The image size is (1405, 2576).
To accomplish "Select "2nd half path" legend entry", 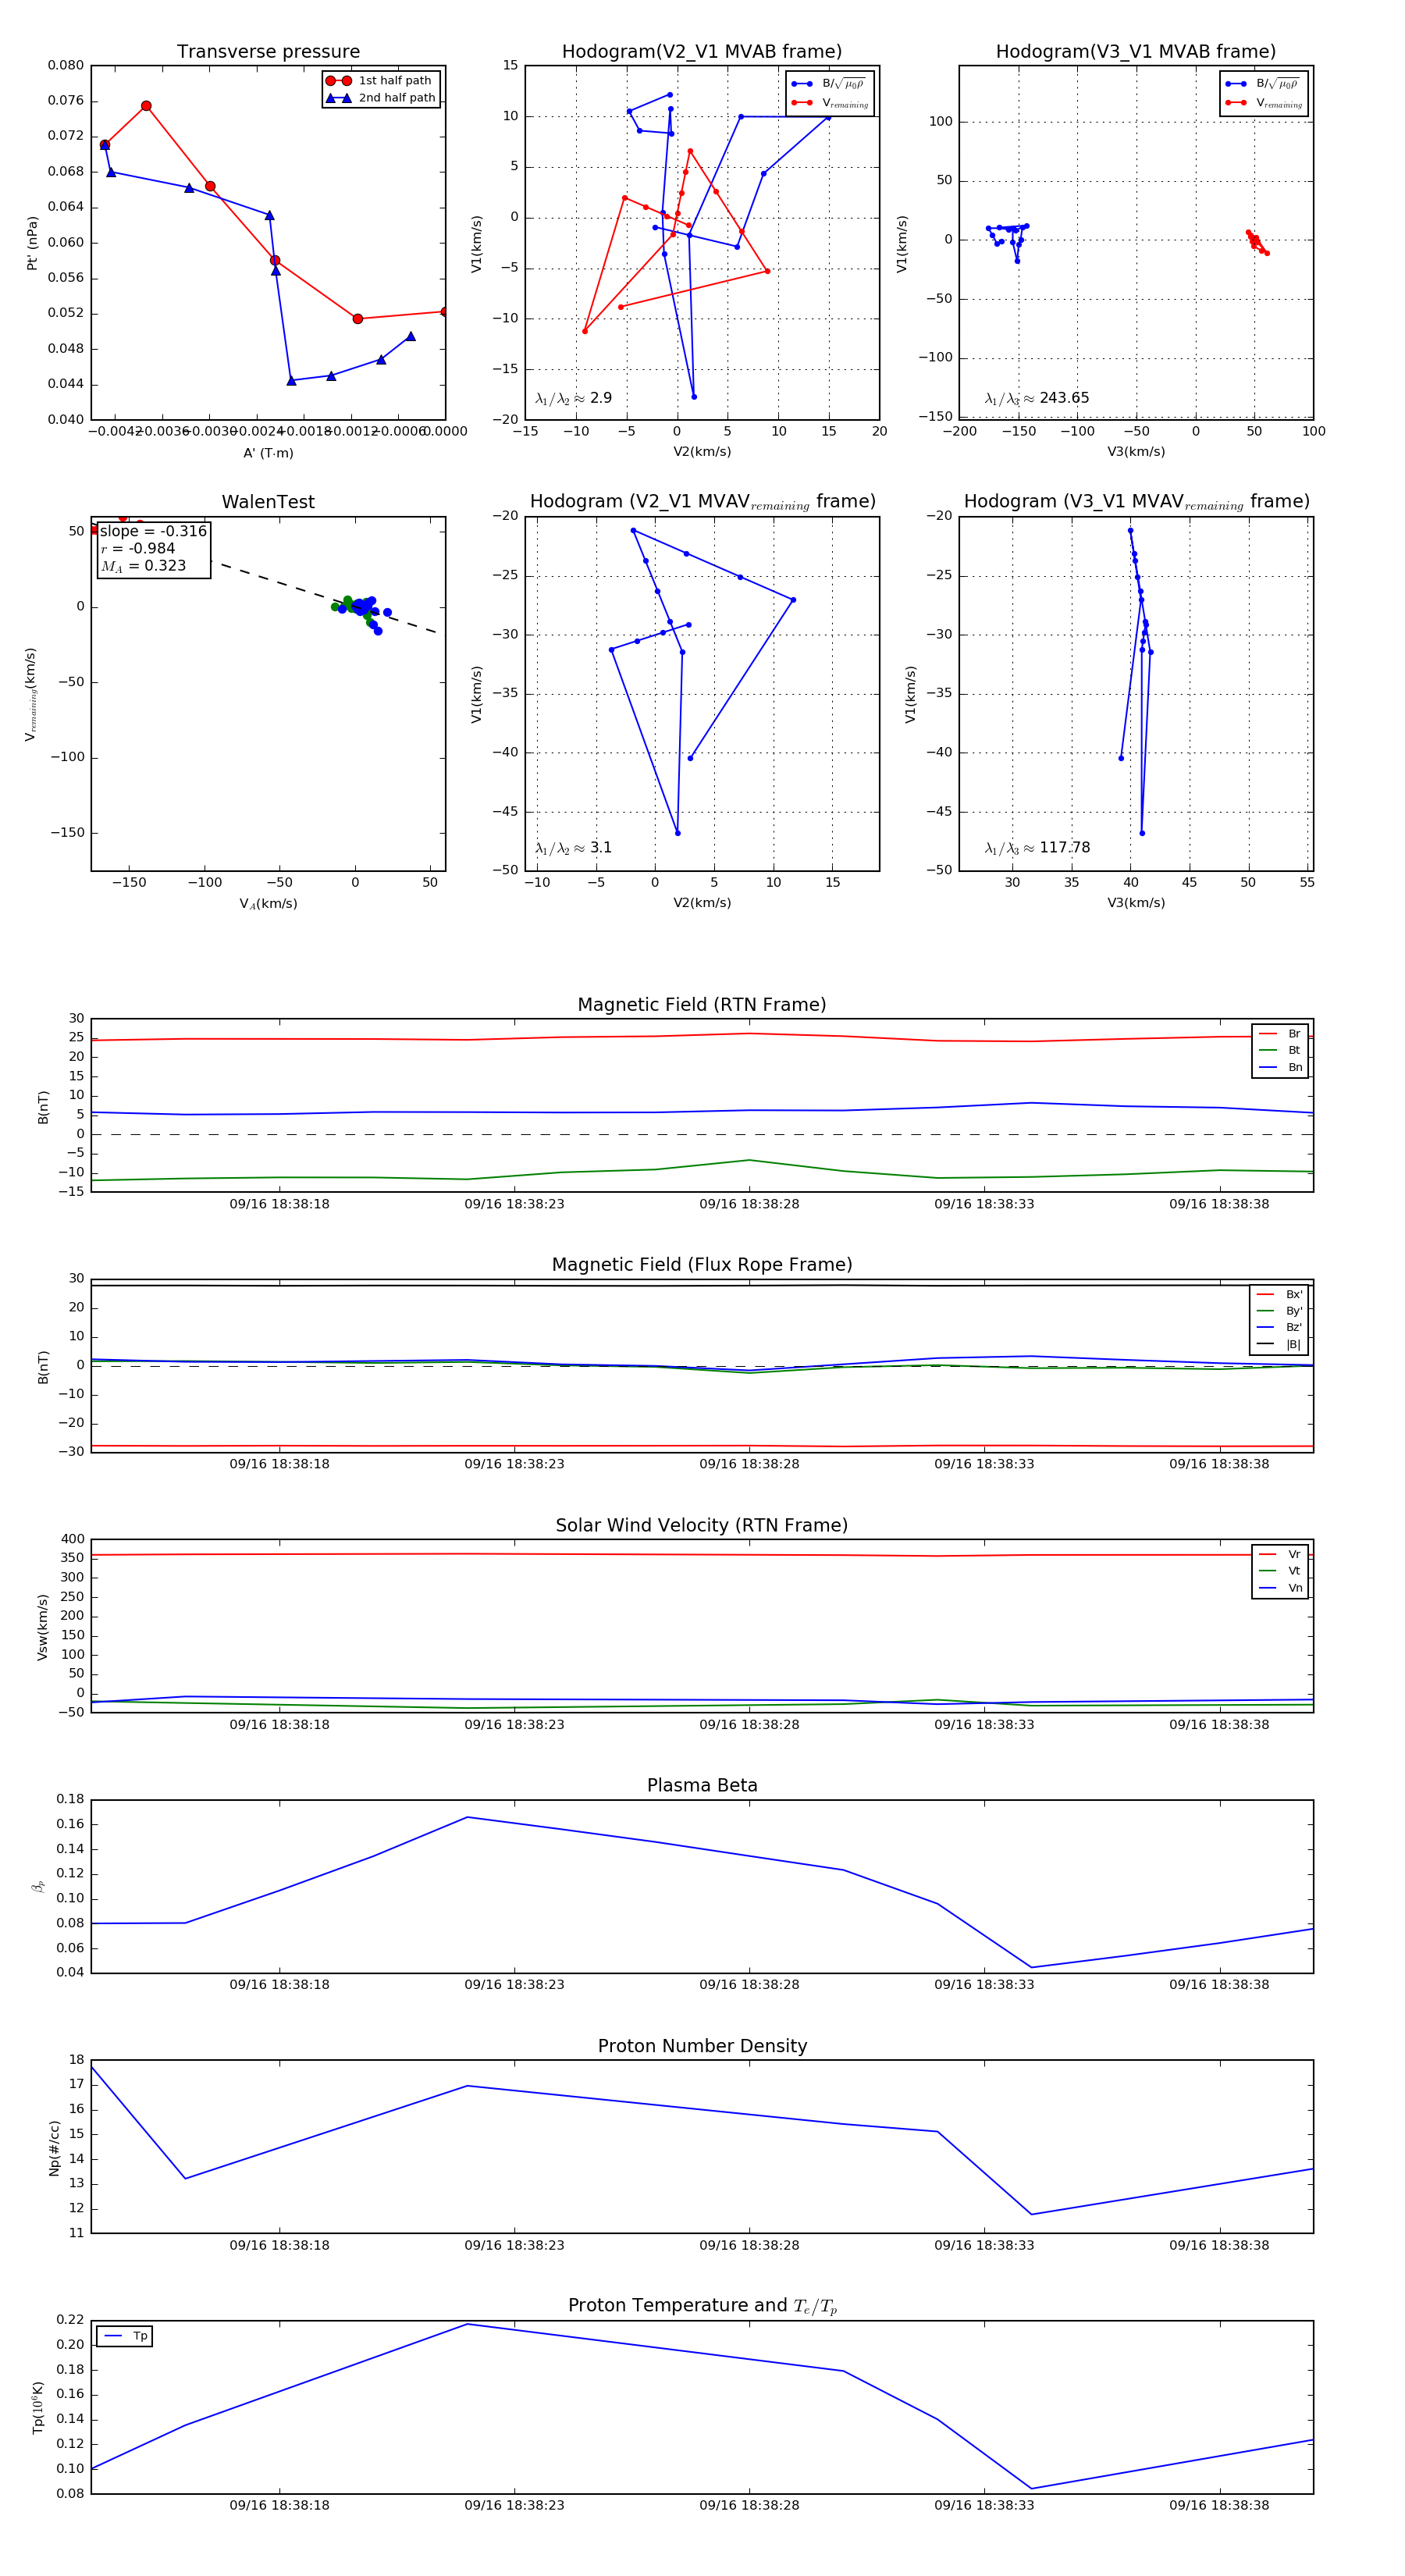I will 381,98.
